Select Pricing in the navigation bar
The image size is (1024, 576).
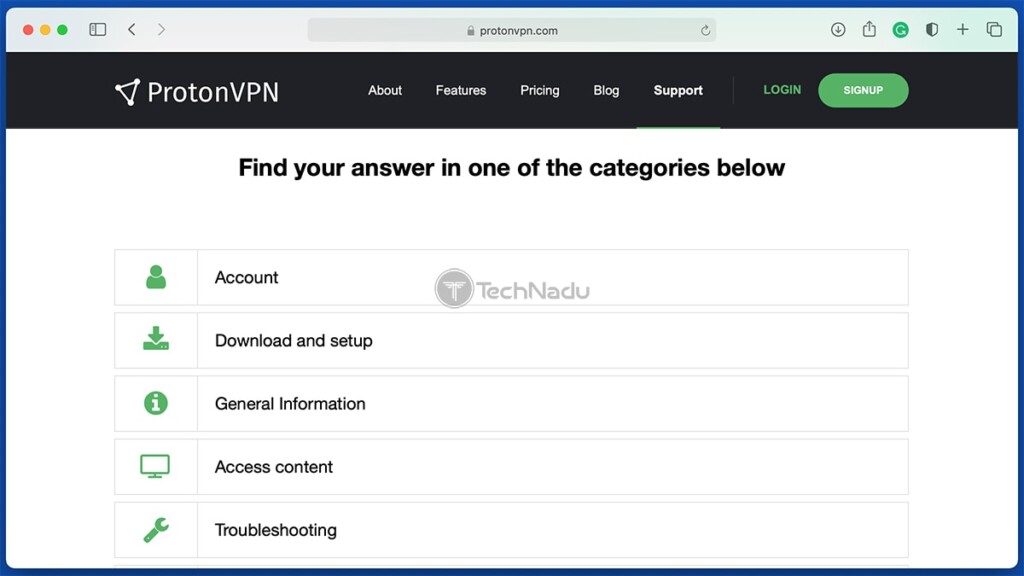pos(539,90)
